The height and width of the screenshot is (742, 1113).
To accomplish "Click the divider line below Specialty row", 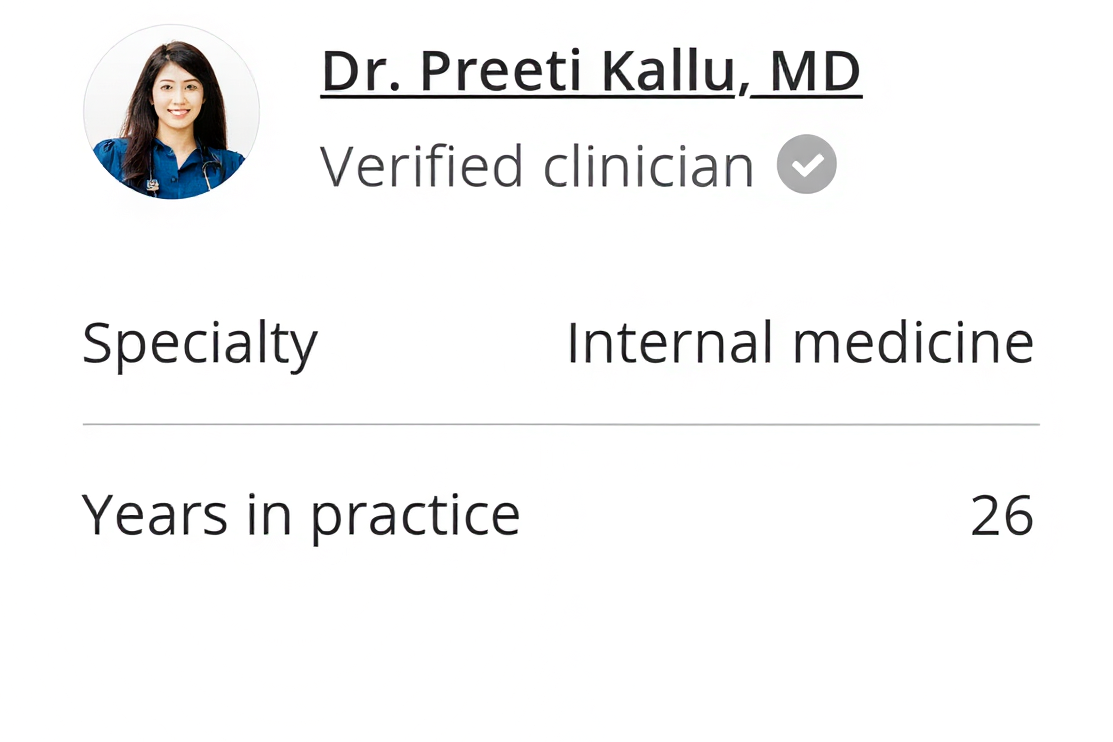I will coord(561,425).
